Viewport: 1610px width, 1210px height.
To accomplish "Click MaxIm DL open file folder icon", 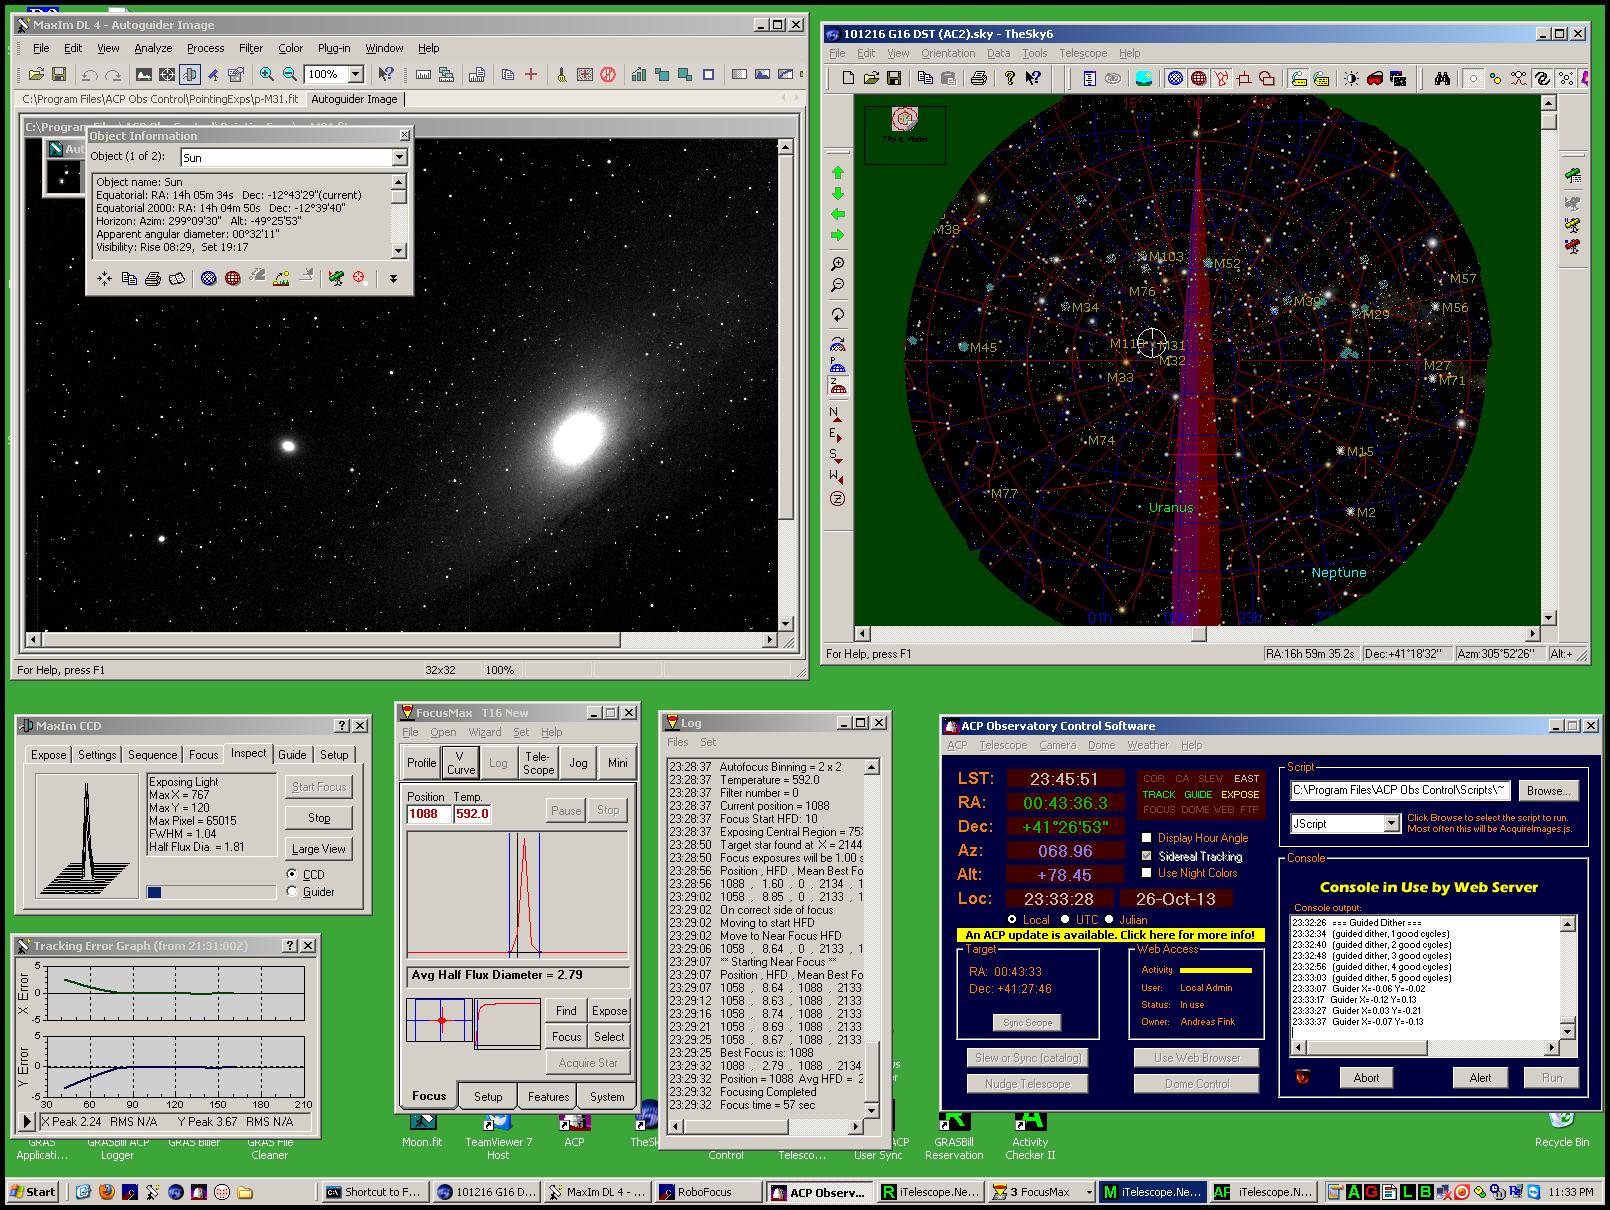I will tap(36, 74).
